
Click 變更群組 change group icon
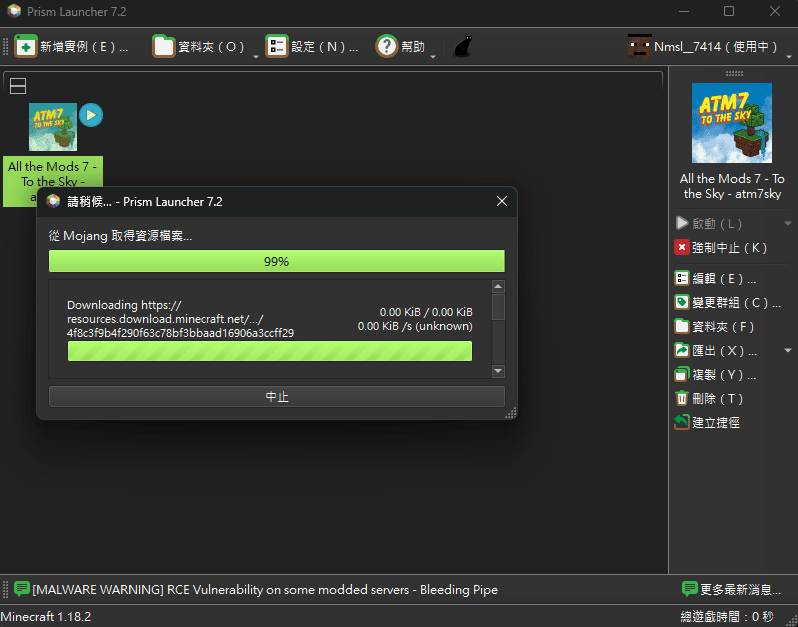[682, 302]
